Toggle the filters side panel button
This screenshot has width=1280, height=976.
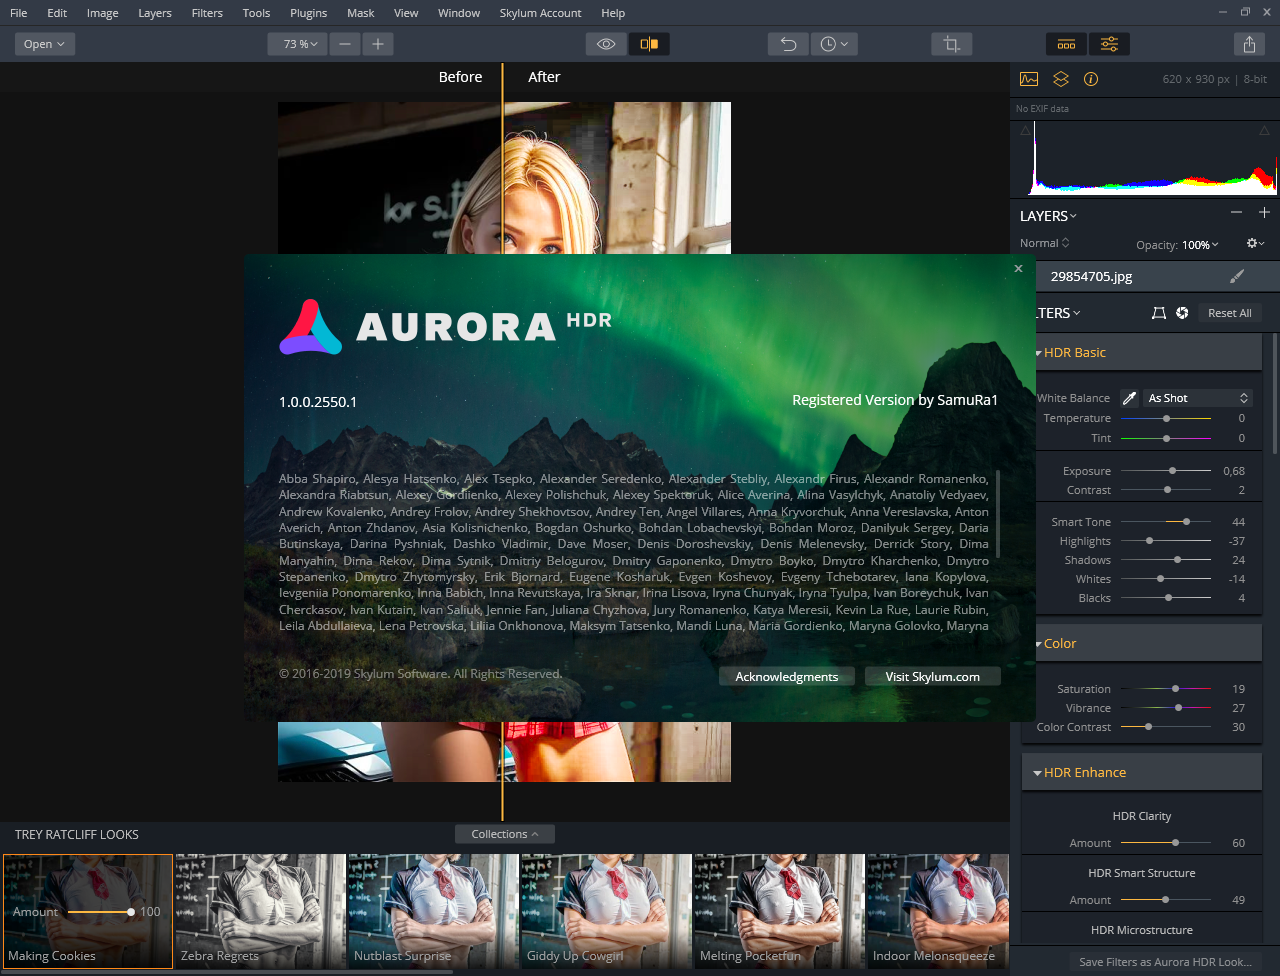pyautogui.click(x=1109, y=44)
